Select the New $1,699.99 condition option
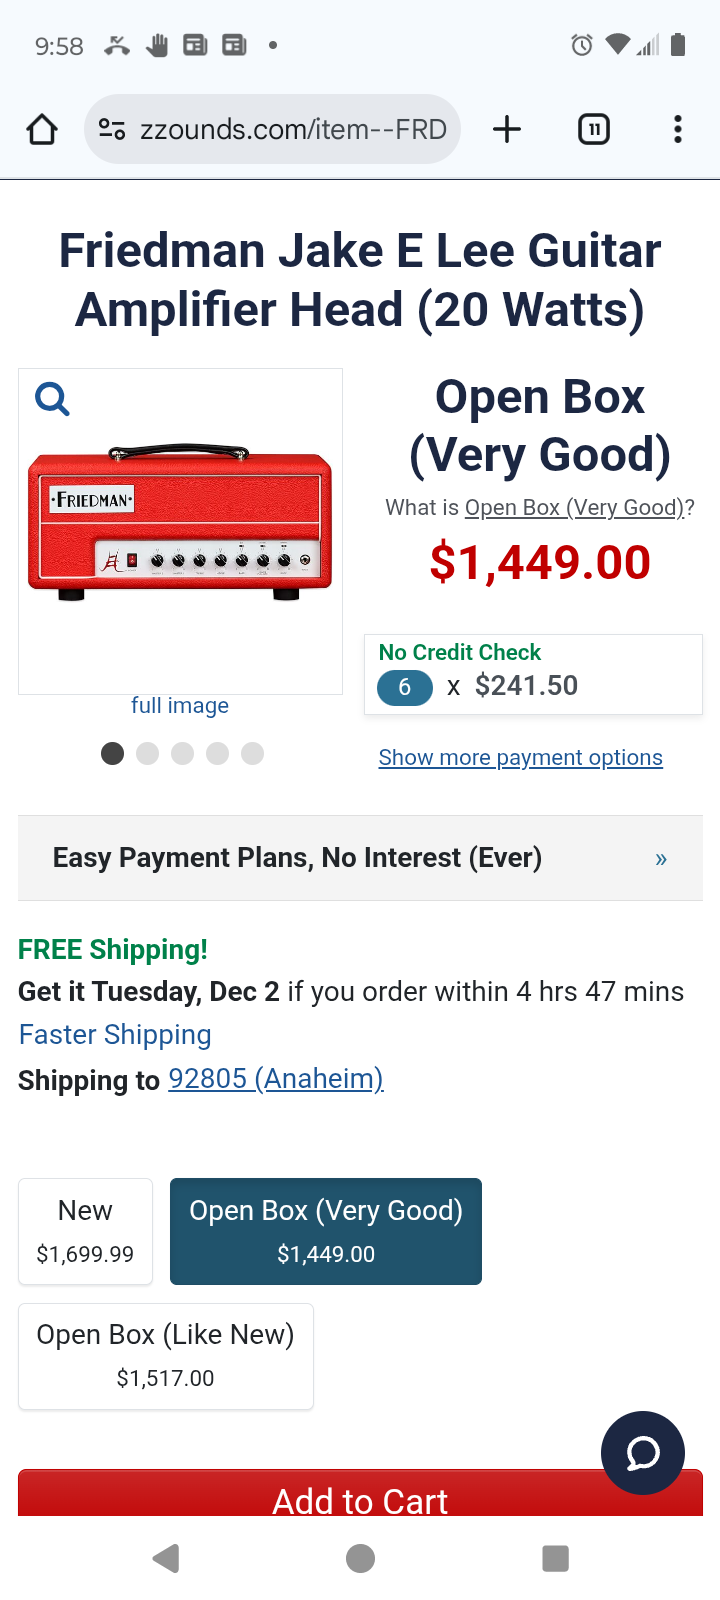Viewport: 720px width, 1600px height. [85, 1231]
